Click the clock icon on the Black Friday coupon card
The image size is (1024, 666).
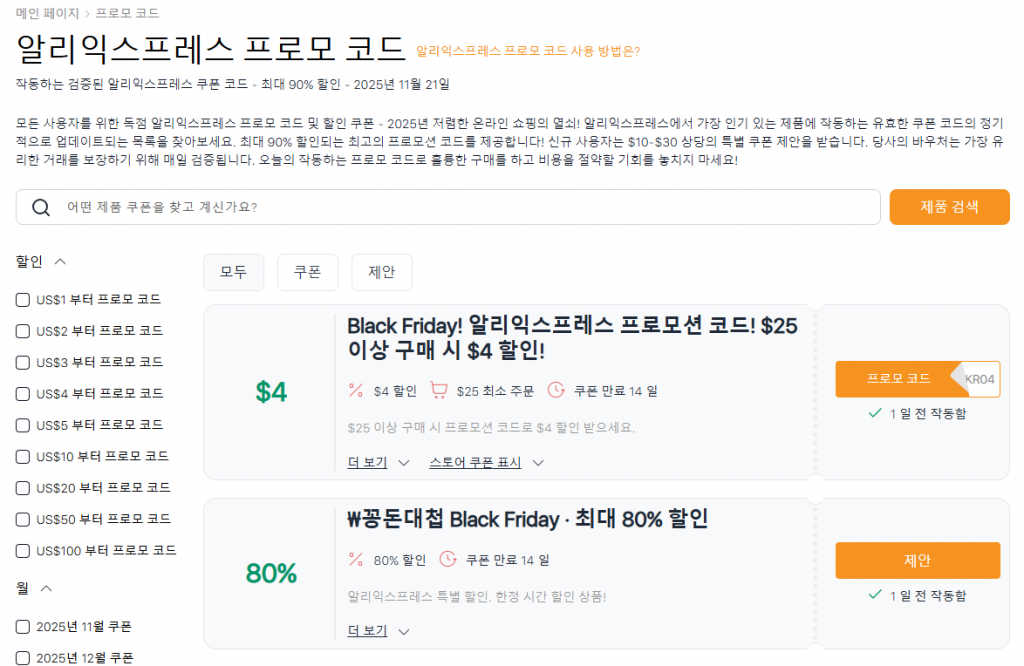(x=557, y=390)
